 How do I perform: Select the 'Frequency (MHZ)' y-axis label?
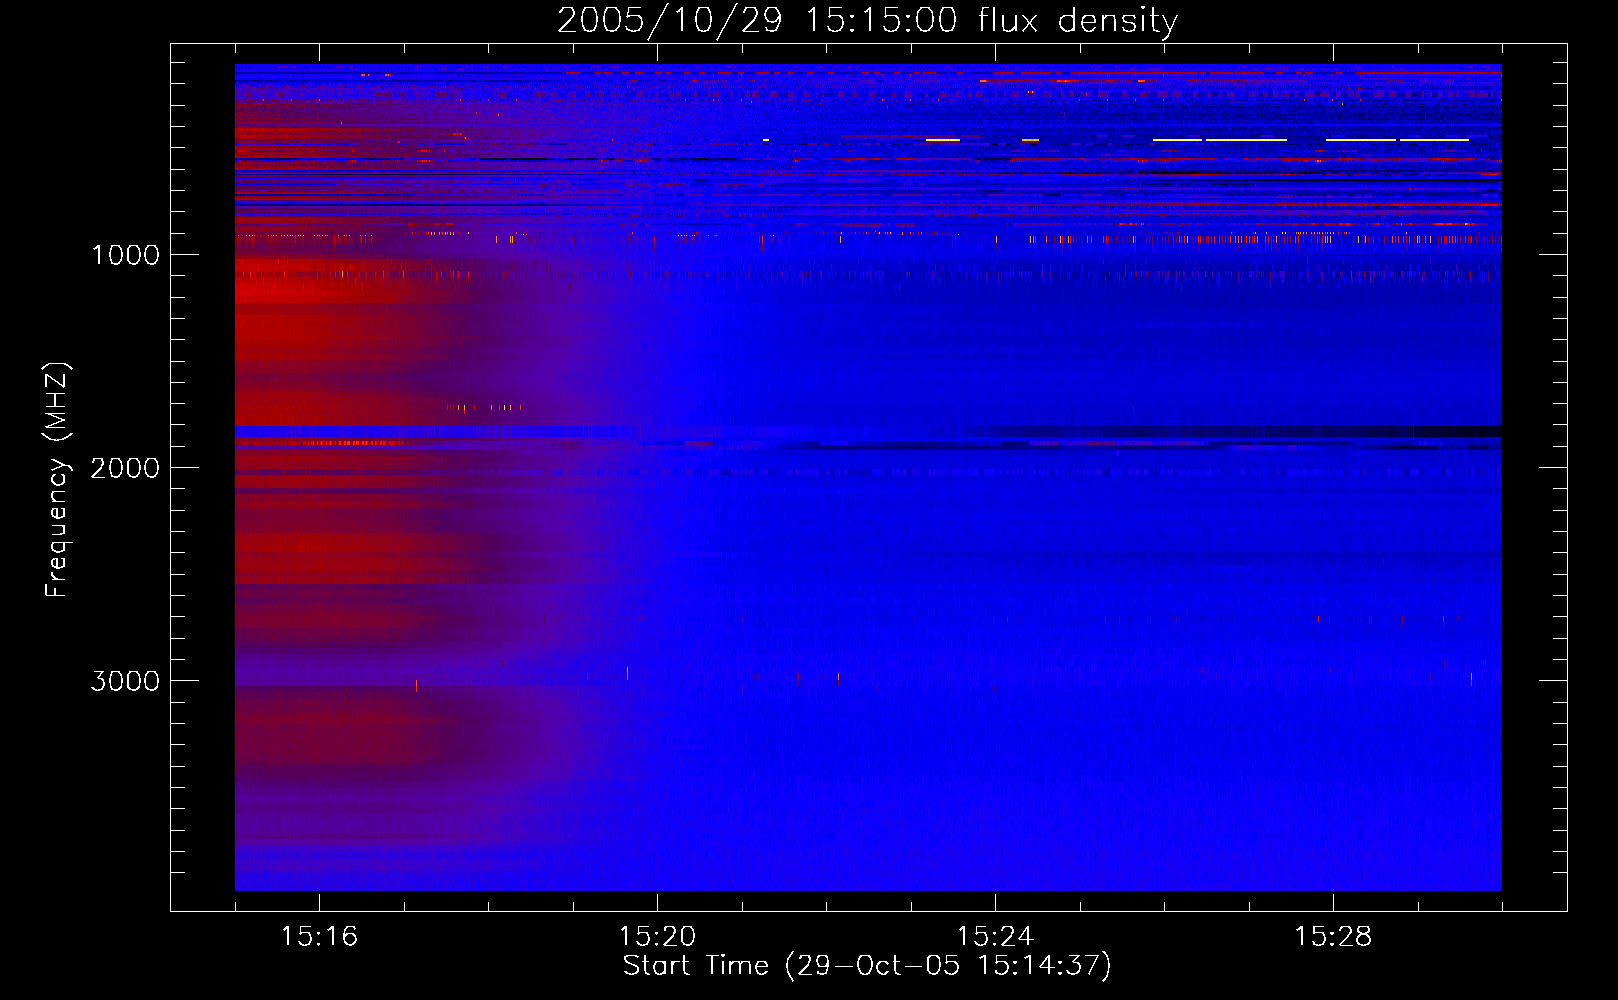(57, 480)
